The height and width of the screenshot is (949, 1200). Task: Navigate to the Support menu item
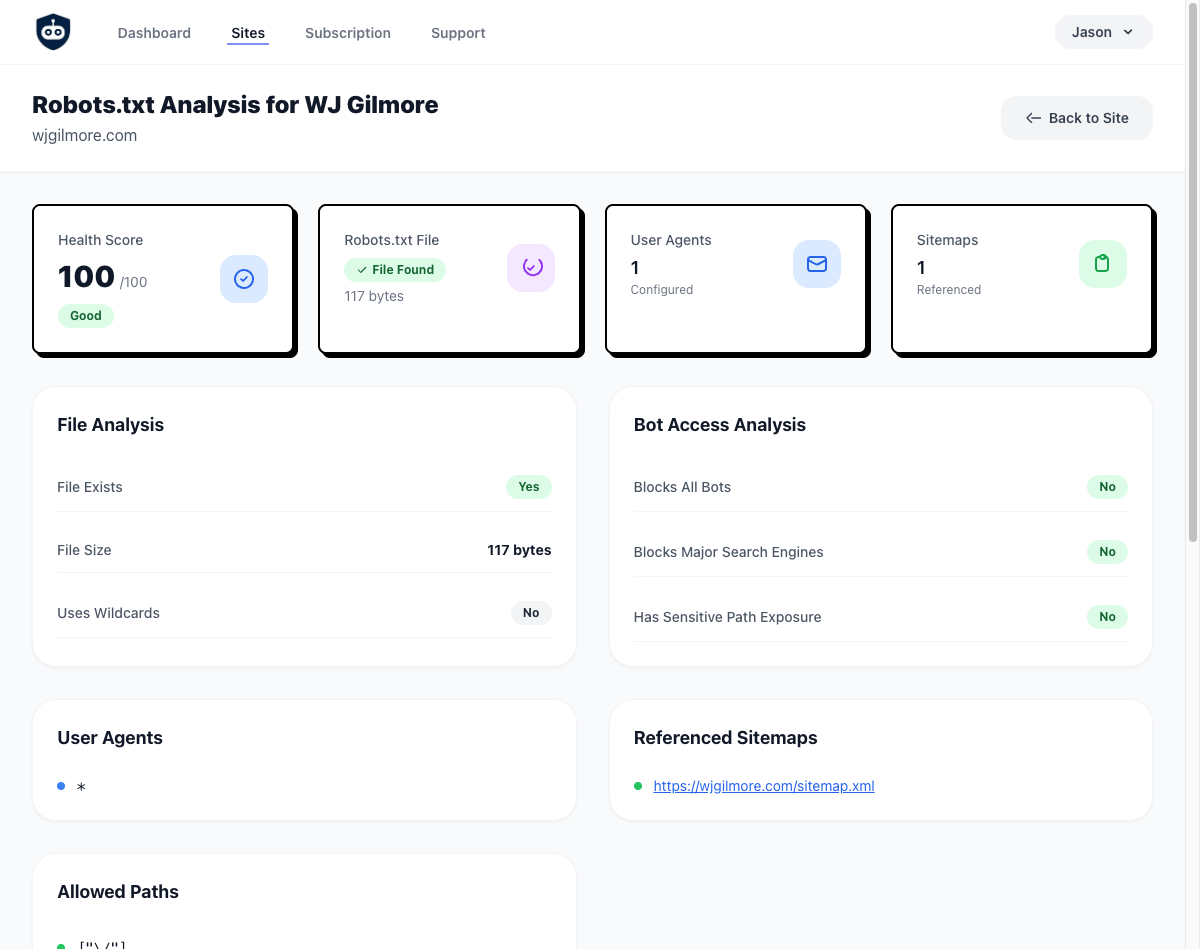coord(458,33)
